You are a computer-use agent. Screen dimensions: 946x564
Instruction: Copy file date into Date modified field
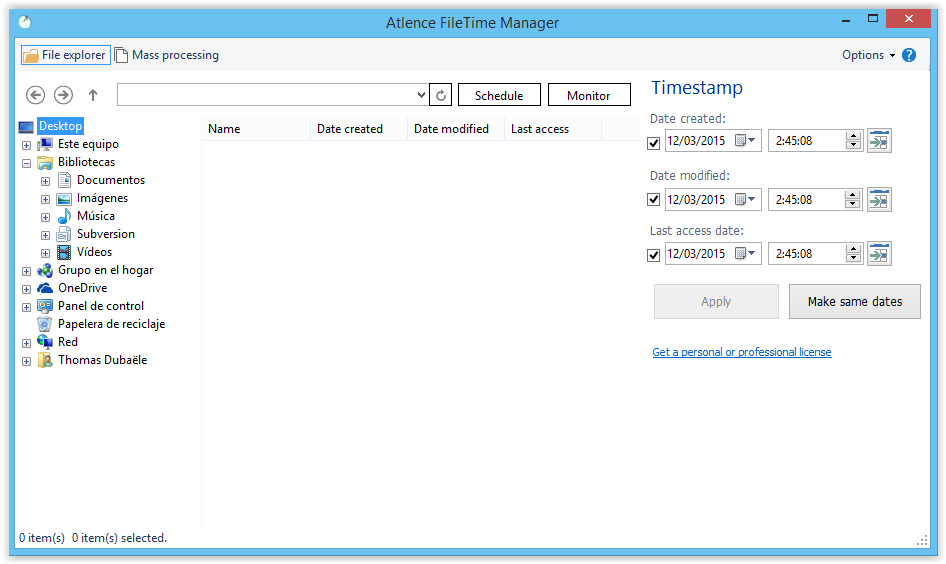(x=879, y=200)
